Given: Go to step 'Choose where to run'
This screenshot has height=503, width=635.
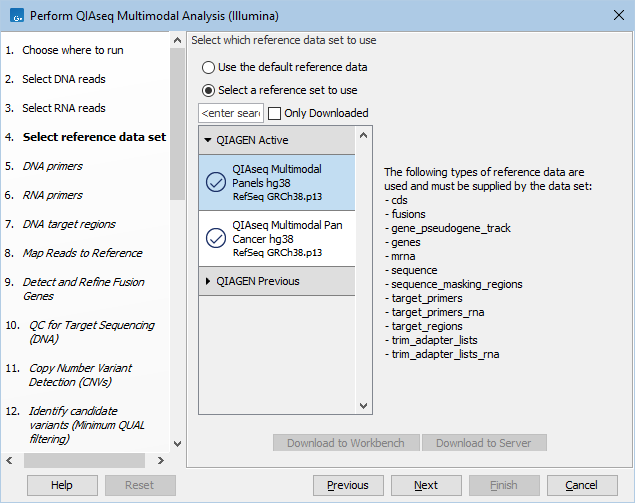Looking at the screenshot, I should point(72,50).
